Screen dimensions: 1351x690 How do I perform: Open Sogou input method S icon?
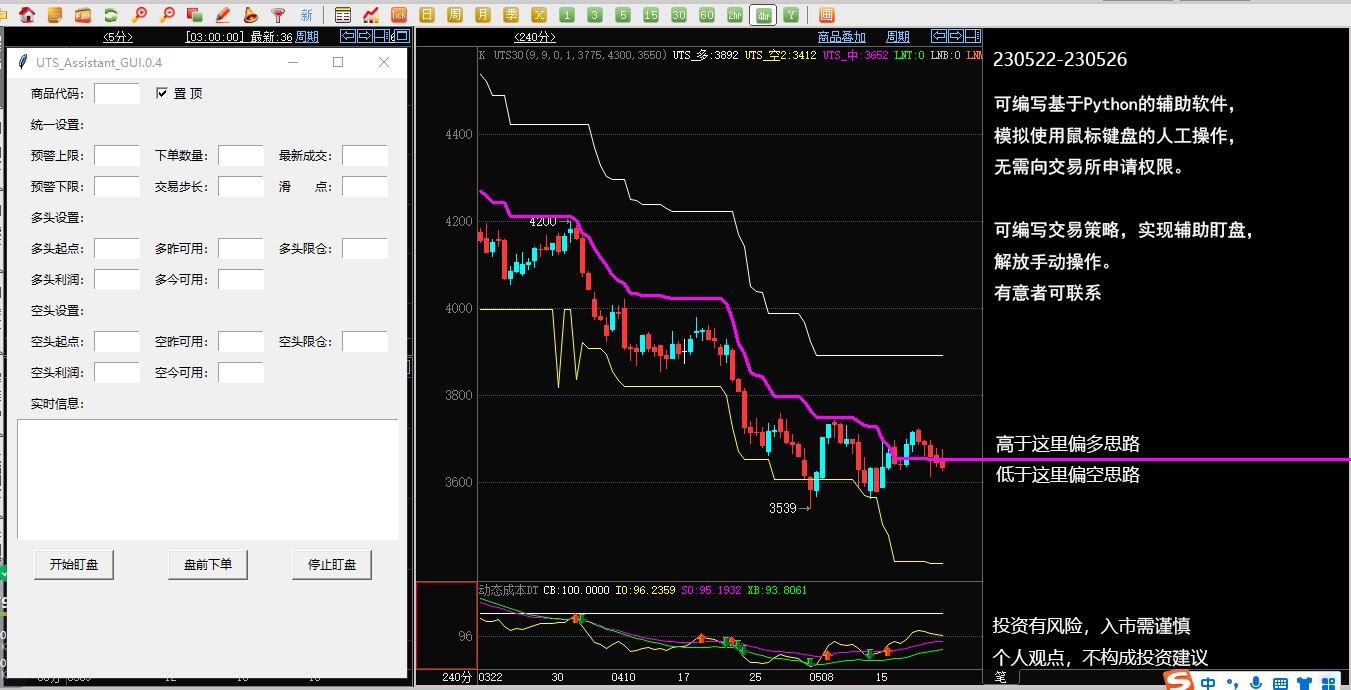point(1181,681)
